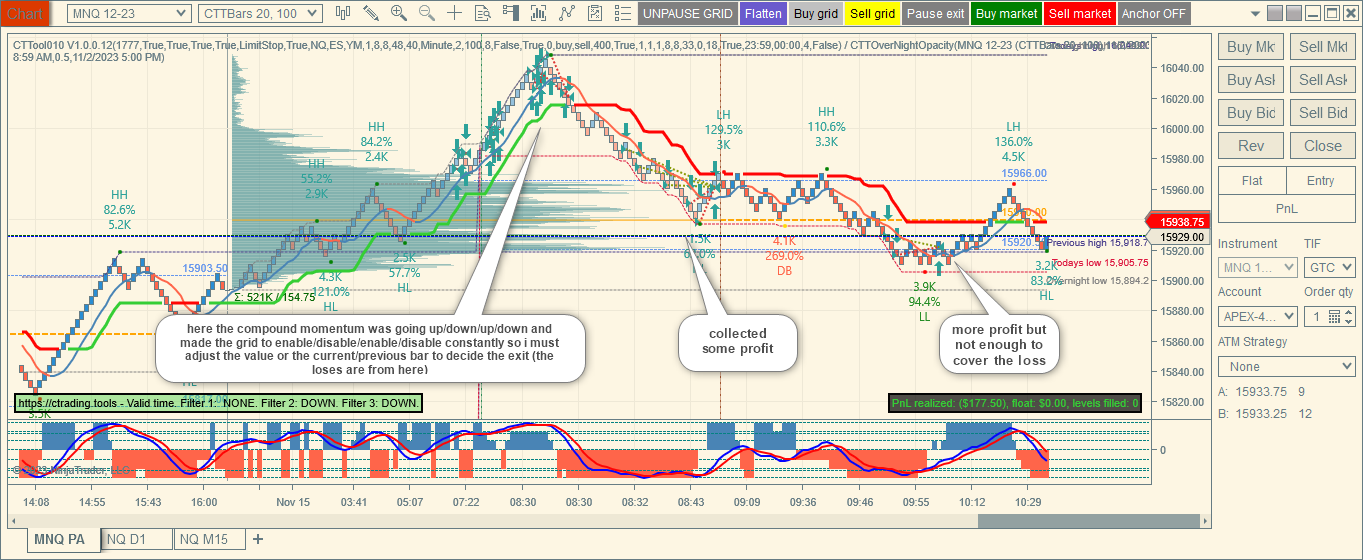1363x560 pixels.
Task: Open the indicators icon
Action: (539, 13)
